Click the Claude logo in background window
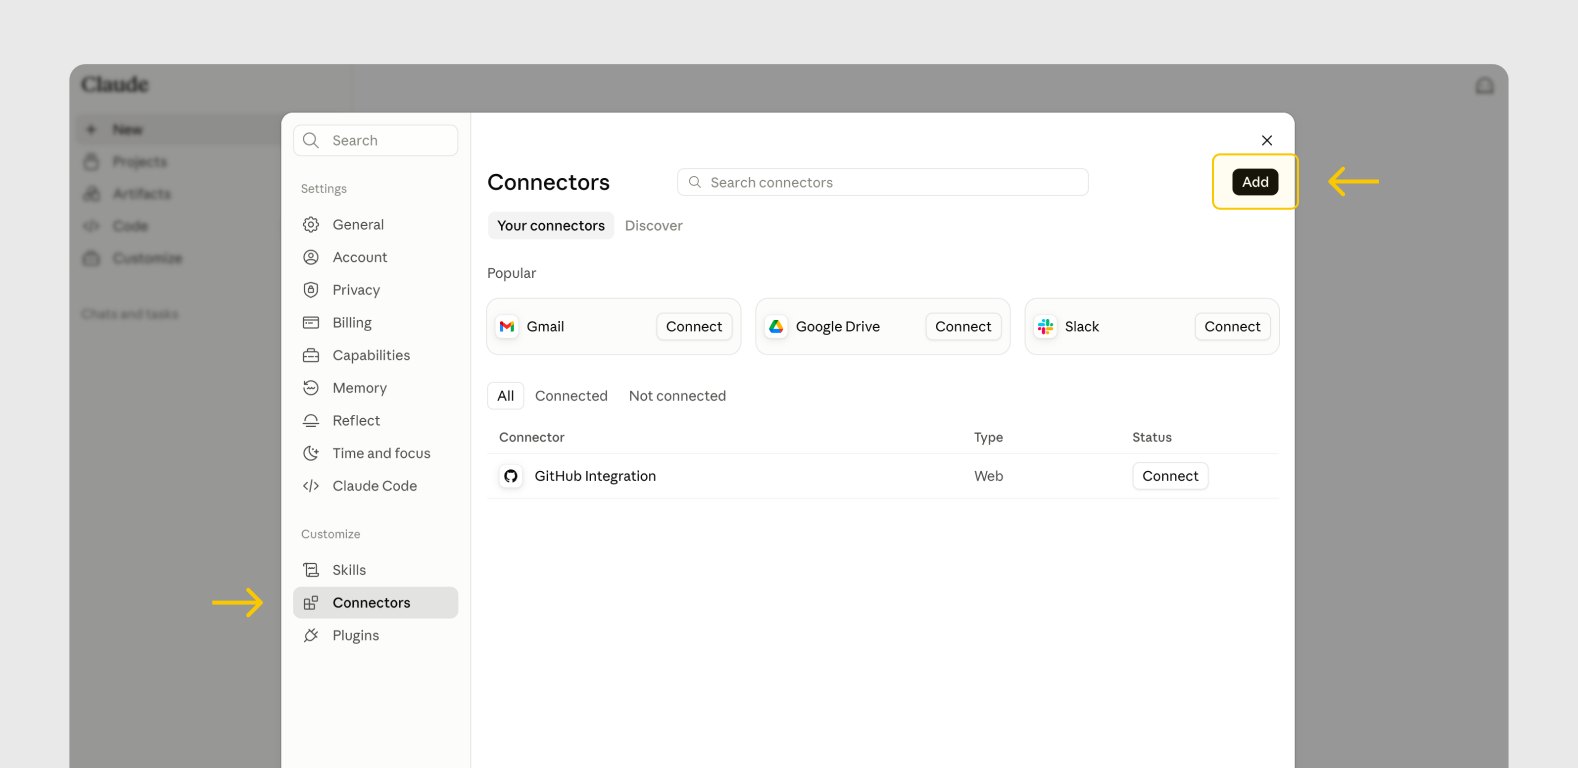The image size is (1578, 768). coord(115,85)
